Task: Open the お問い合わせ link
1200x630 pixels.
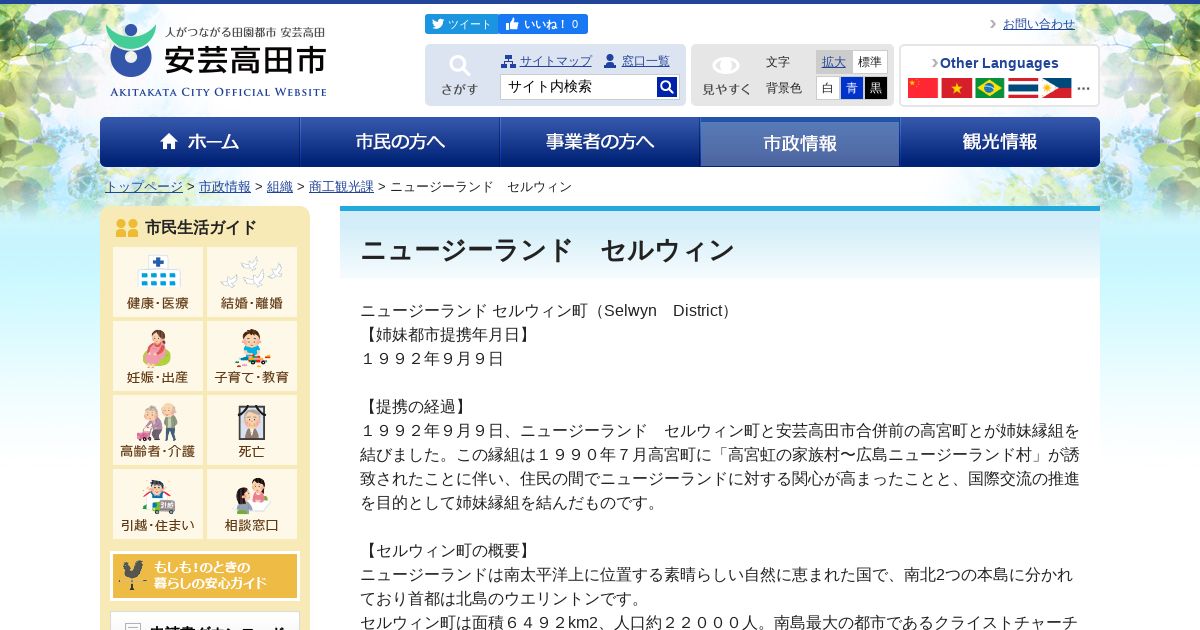Action: tap(1038, 24)
